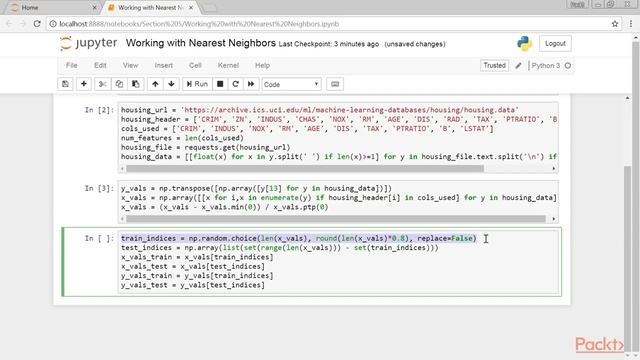
Task: View site information icon in address bar
Action: pyautogui.click(x=53, y=24)
